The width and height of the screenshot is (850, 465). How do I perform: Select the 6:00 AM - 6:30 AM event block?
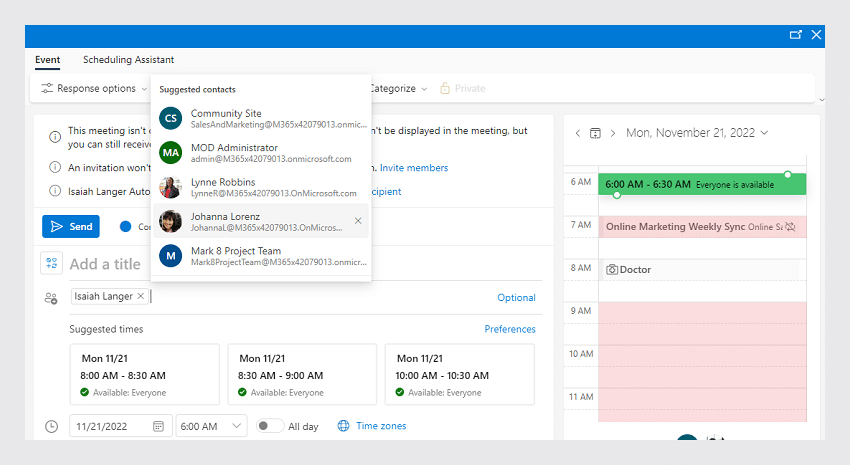702,184
